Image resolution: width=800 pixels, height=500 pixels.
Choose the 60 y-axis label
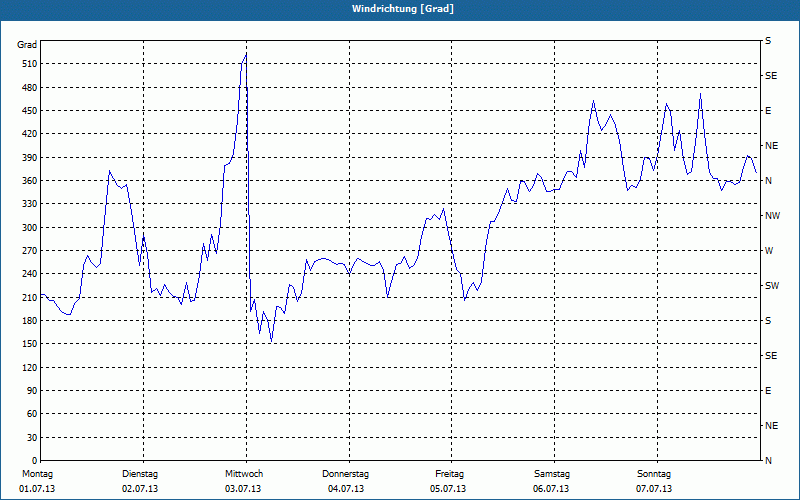pos(32,414)
